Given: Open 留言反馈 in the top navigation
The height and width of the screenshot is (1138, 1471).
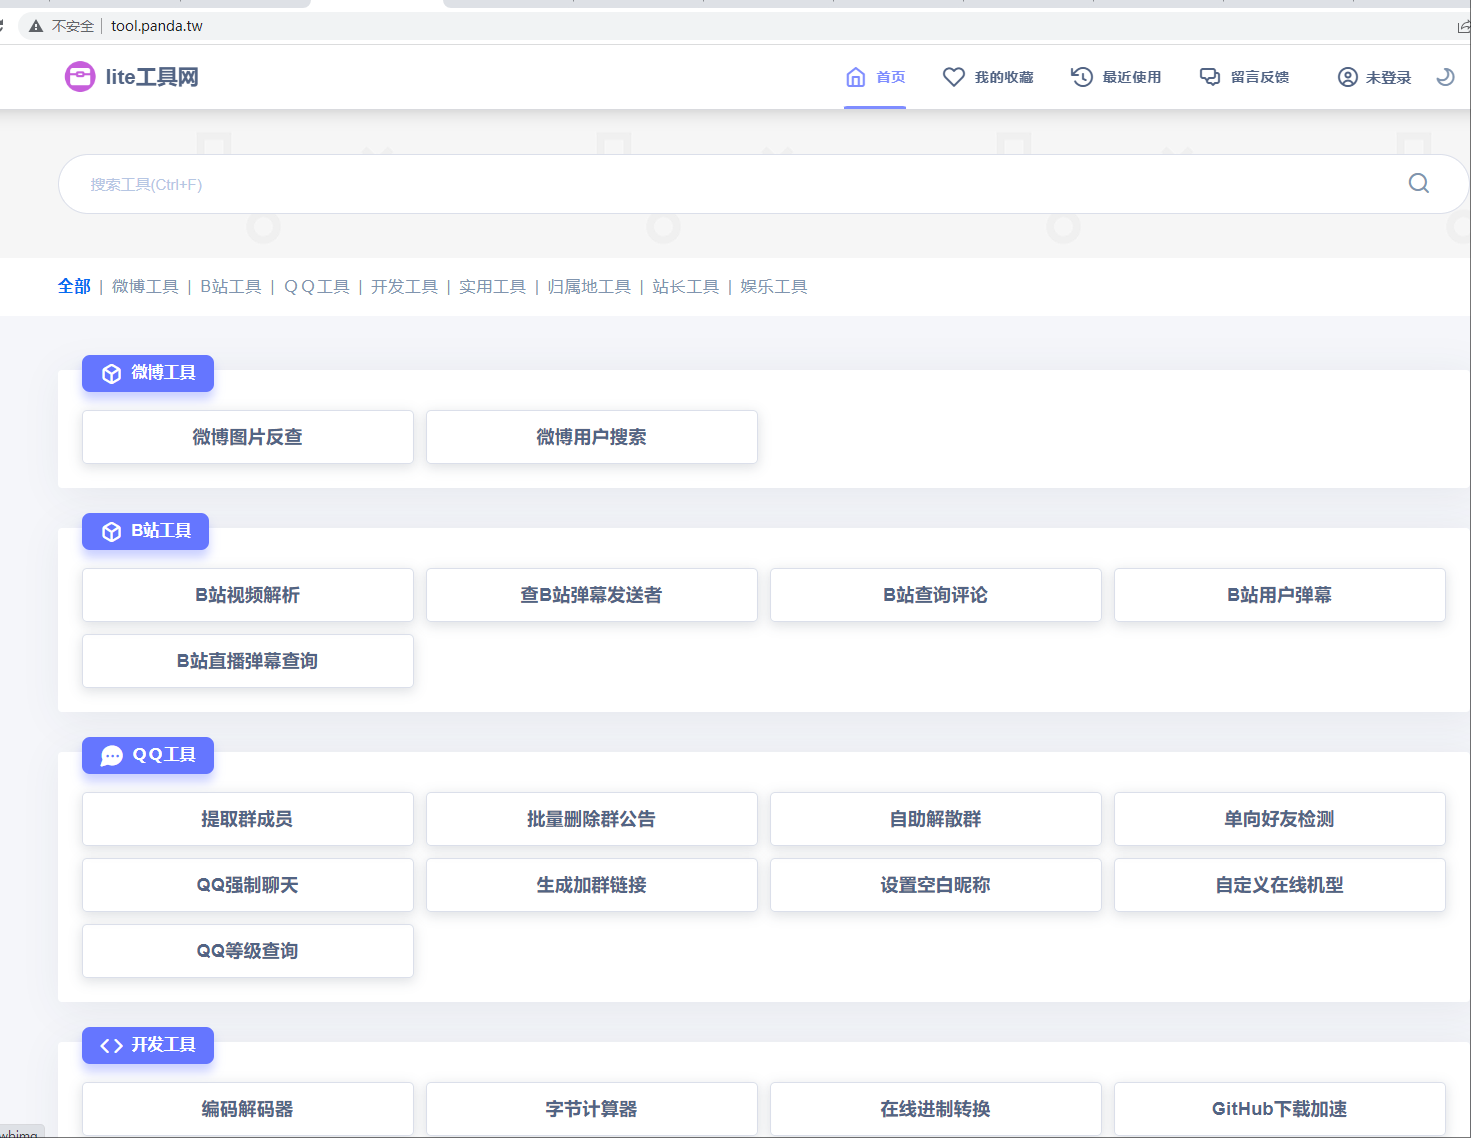Looking at the screenshot, I should tap(1245, 77).
